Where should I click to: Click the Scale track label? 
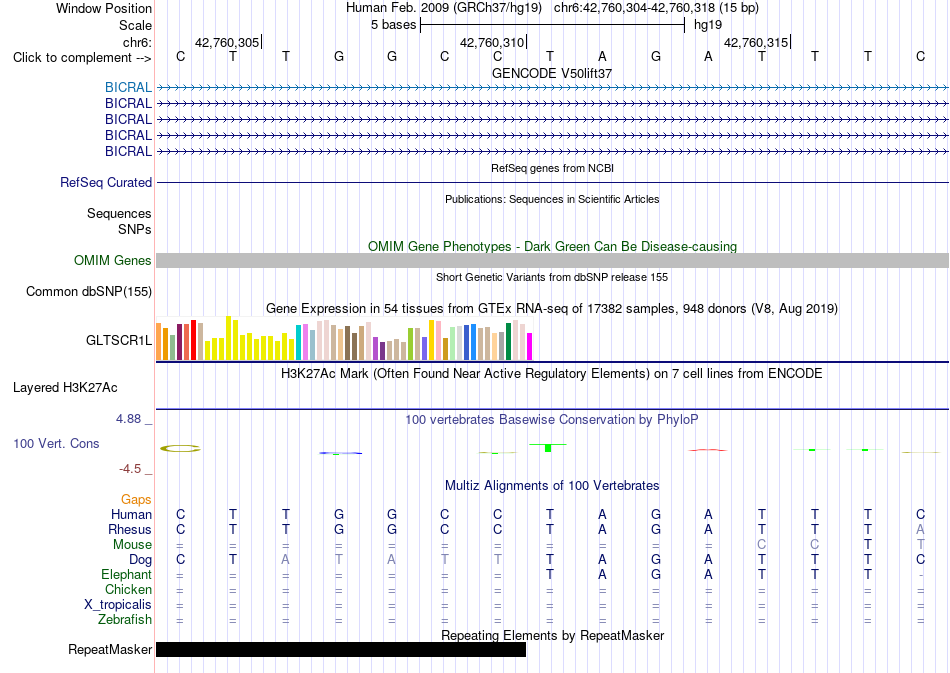pyautogui.click(x=136, y=25)
